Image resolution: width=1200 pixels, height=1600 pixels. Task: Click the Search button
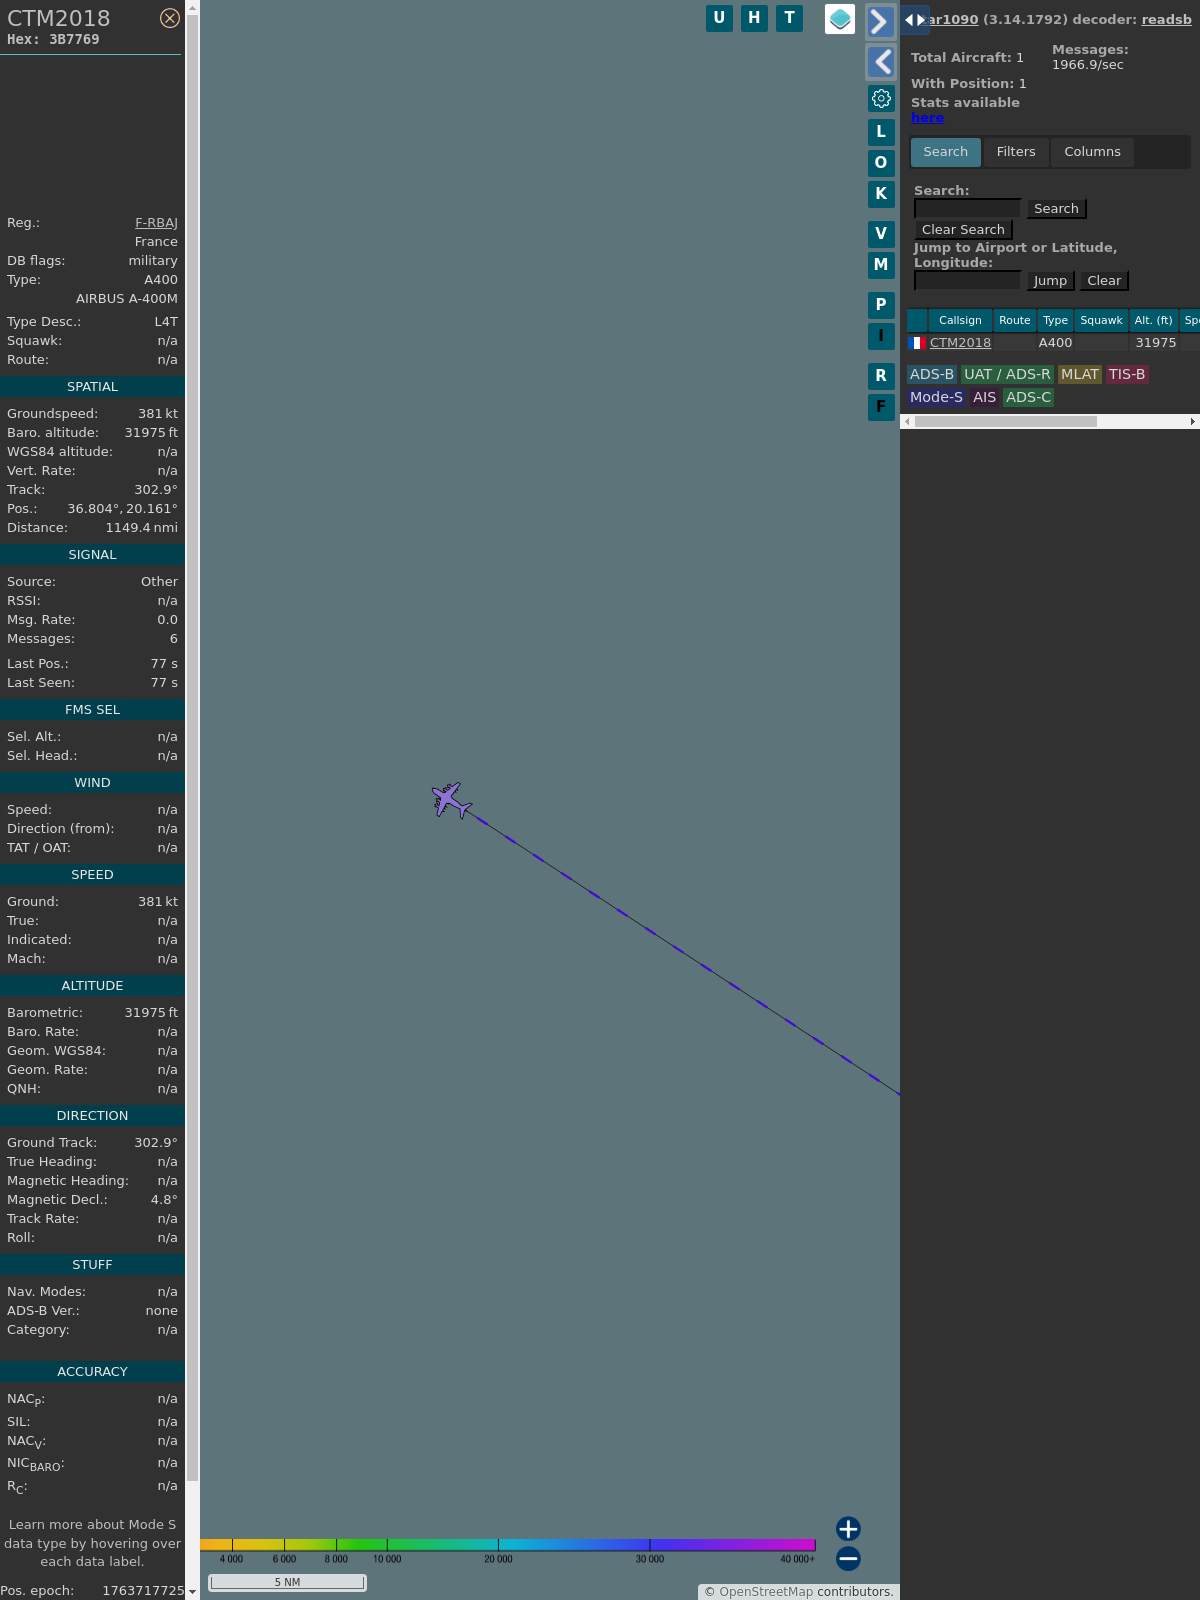click(x=1056, y=209)
